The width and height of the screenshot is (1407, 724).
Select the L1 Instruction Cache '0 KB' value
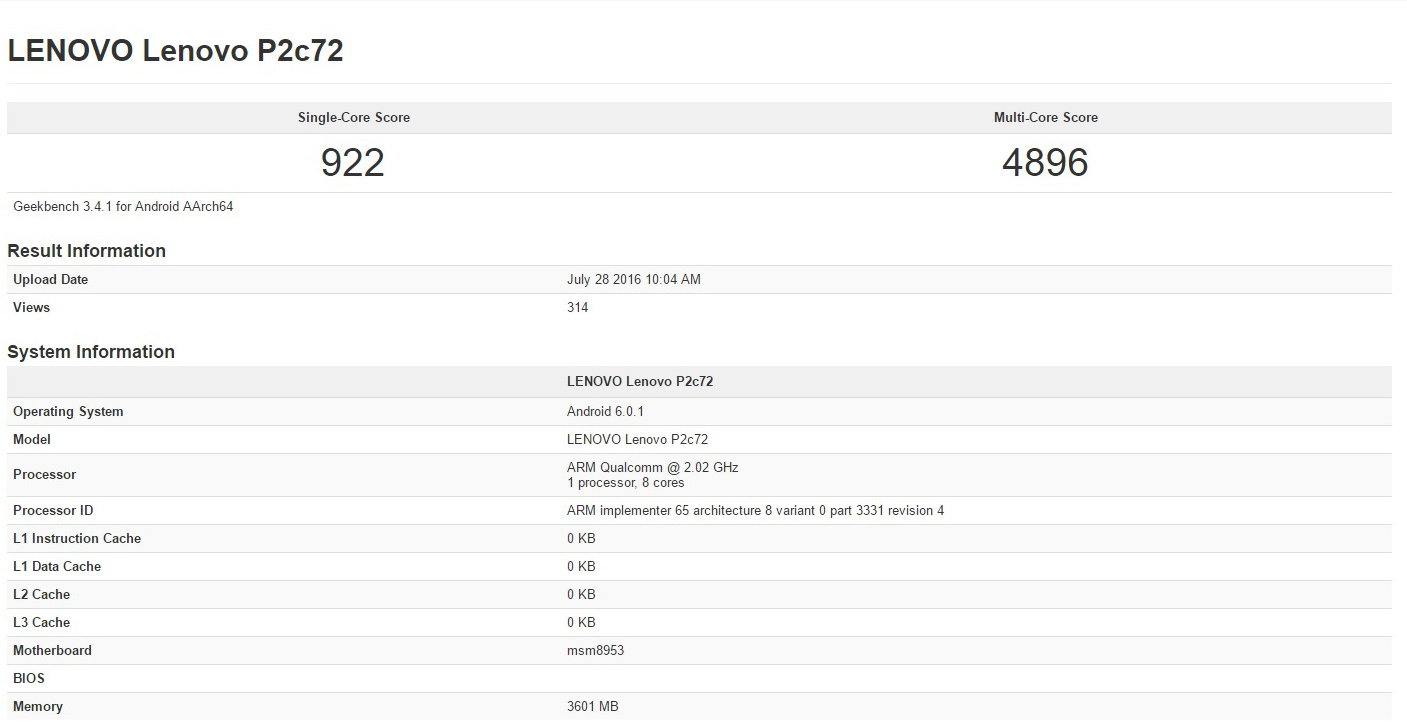pos(581,539)
